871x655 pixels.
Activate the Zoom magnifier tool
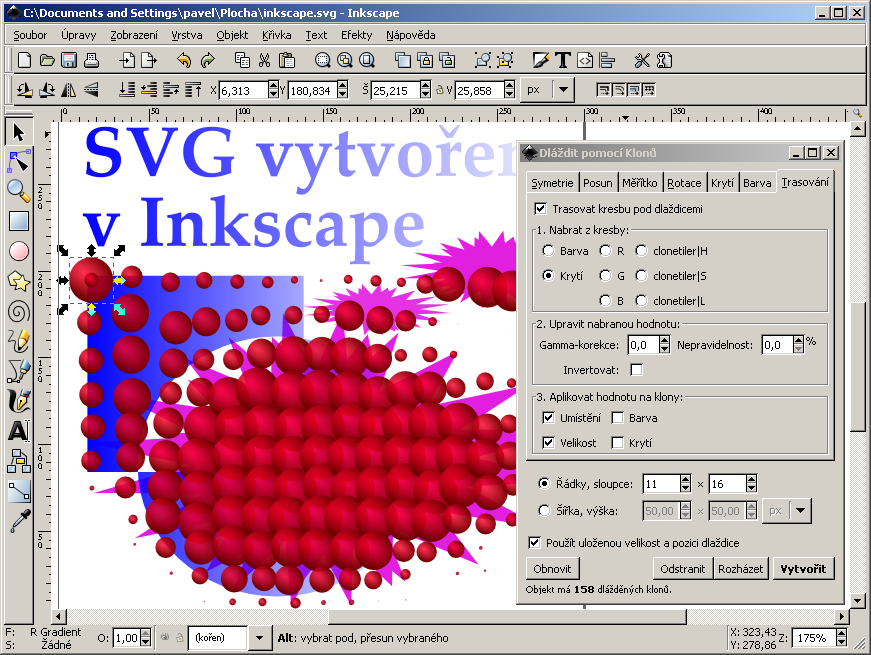coord(19,191)
